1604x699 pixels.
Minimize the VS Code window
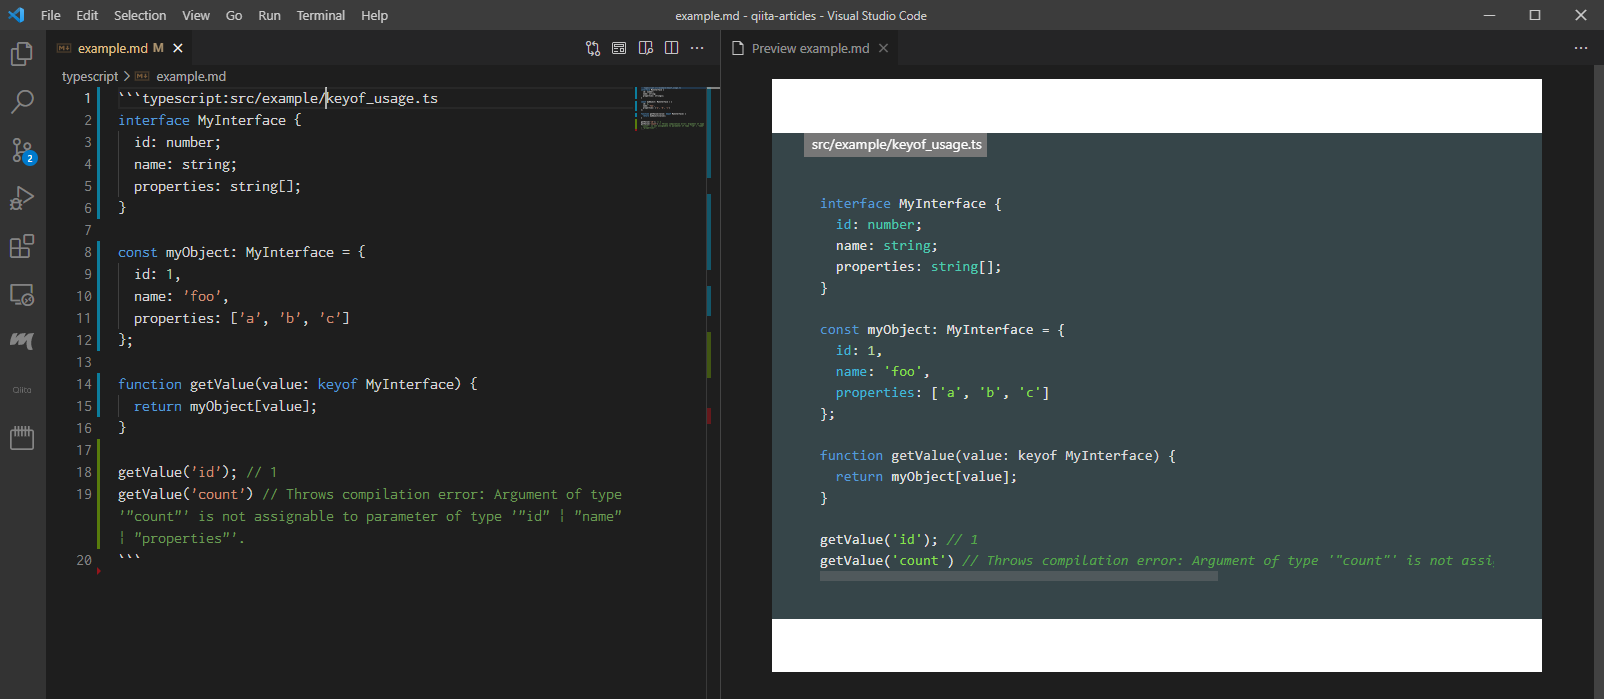pos(1489,15)
